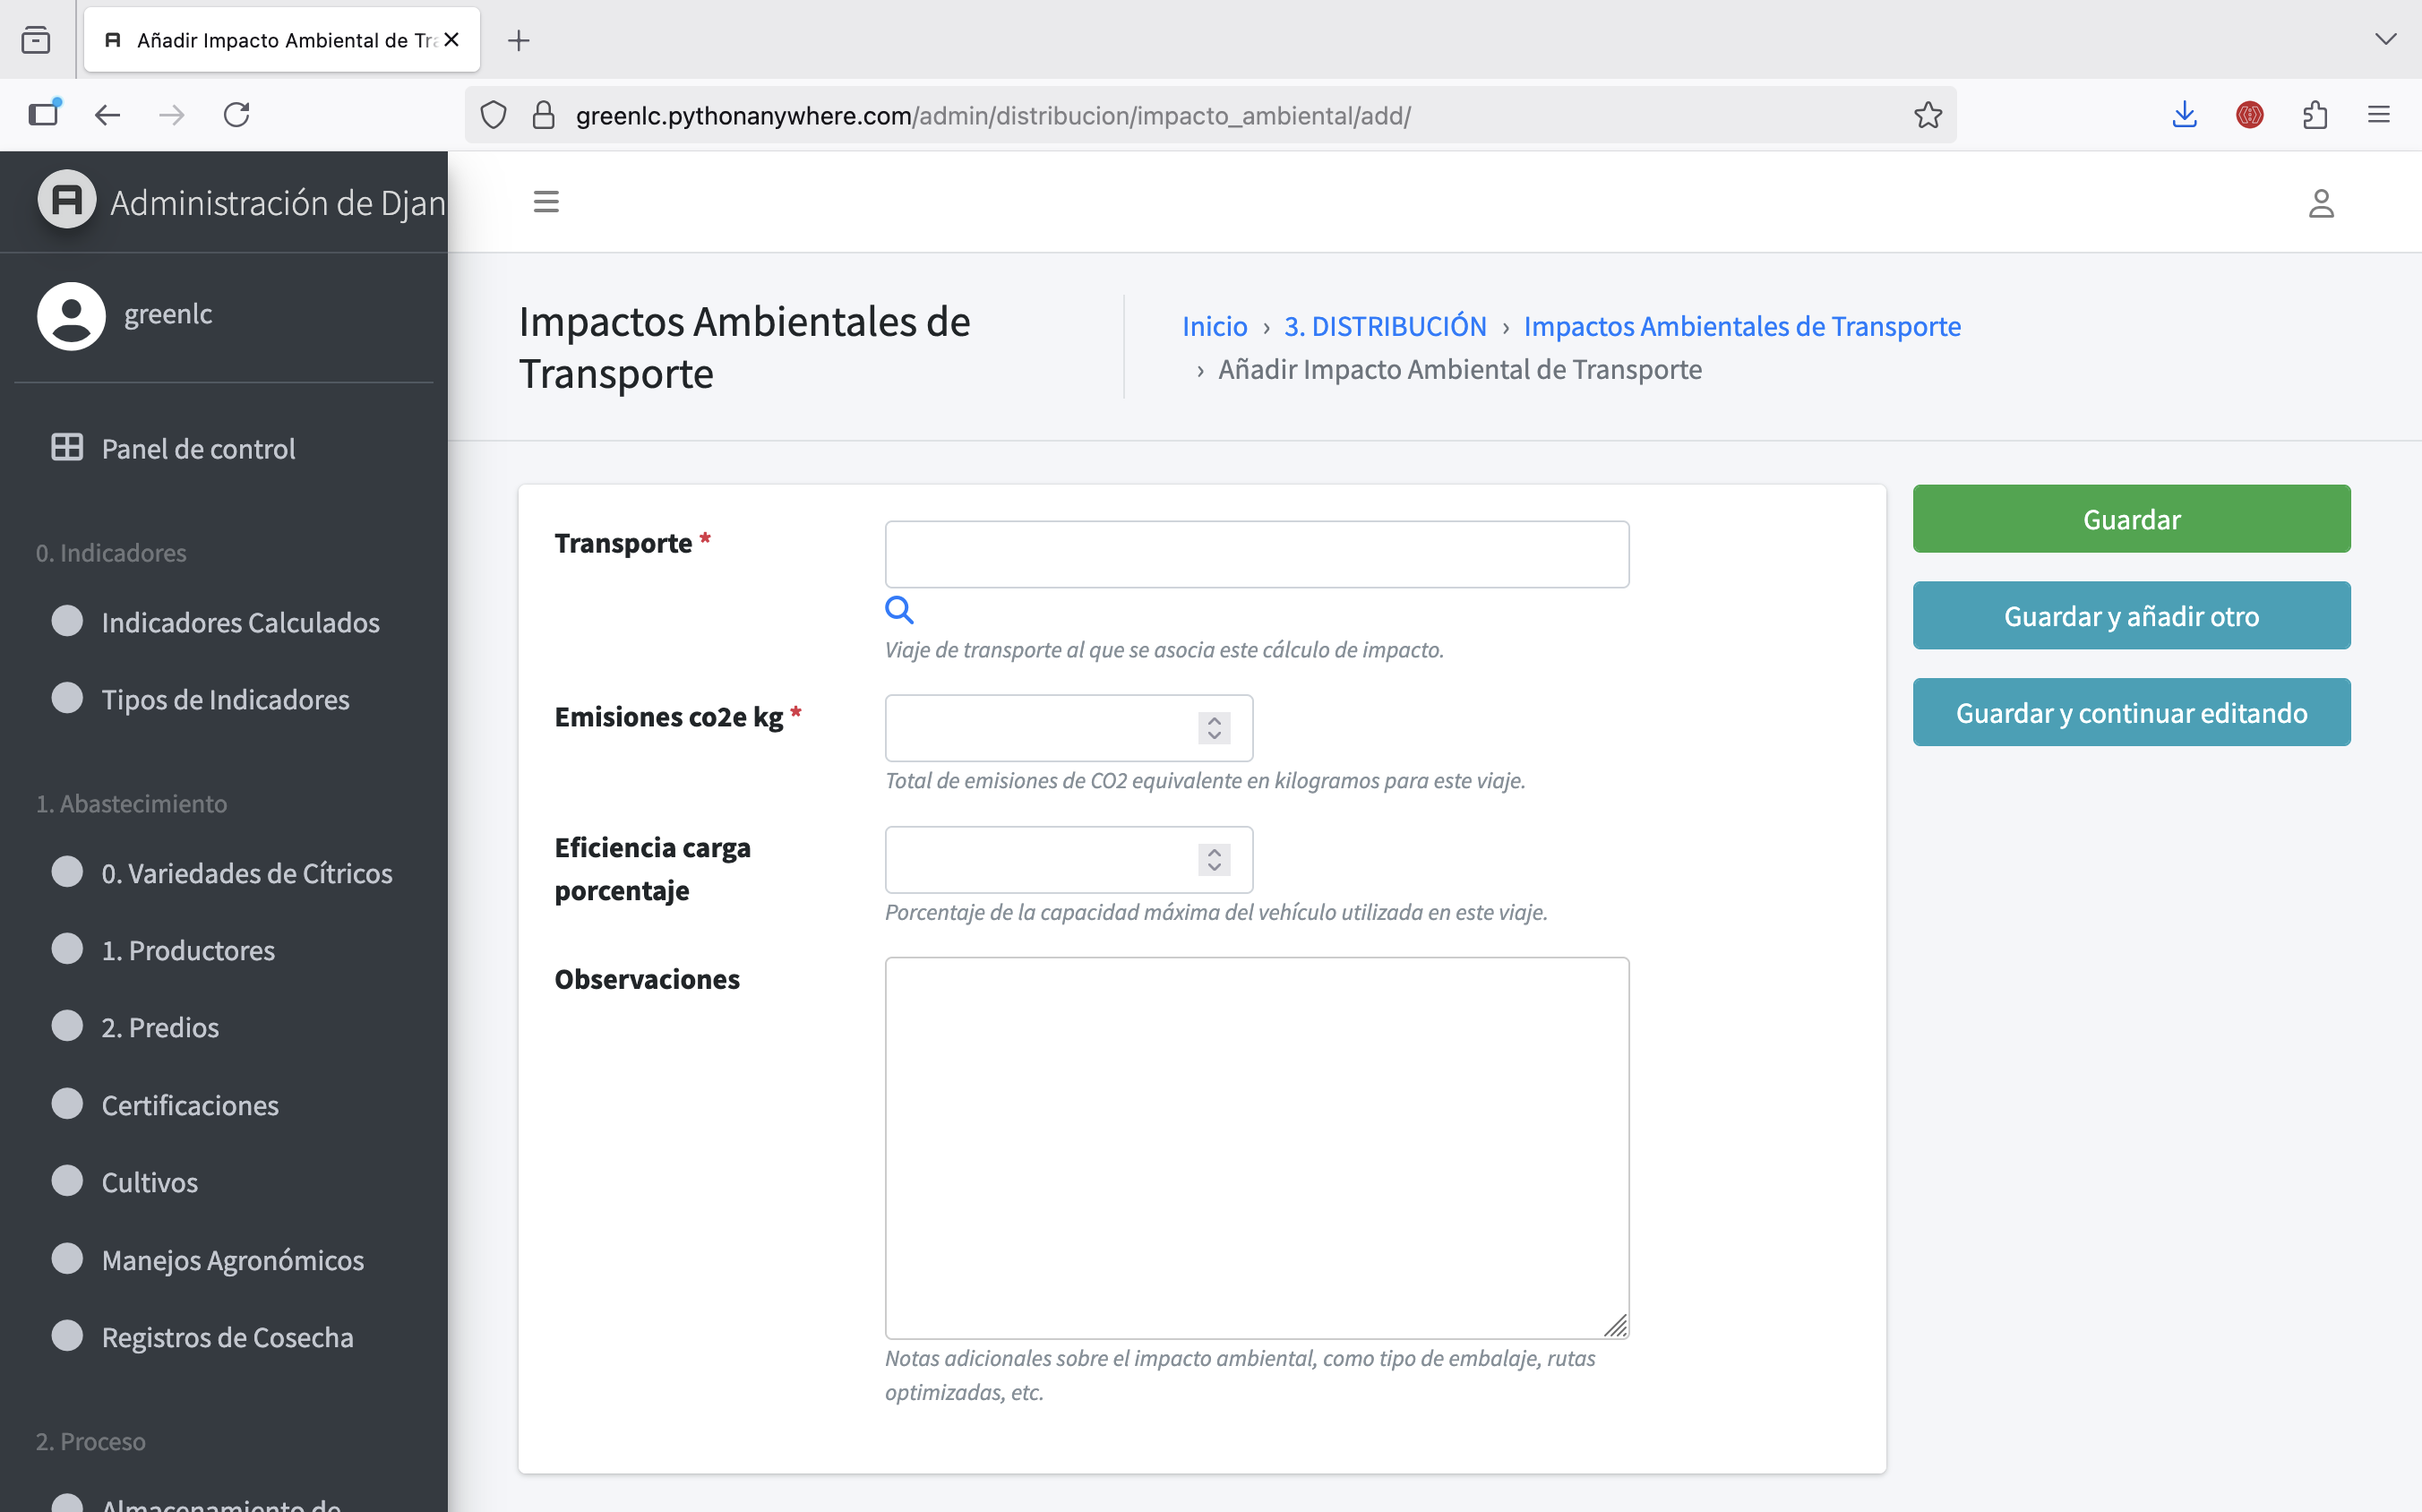Screen dimensions: 2422x1512
Task: Click the hamburger menu to collapse sidebar
Action: click(x=546, y=201)
